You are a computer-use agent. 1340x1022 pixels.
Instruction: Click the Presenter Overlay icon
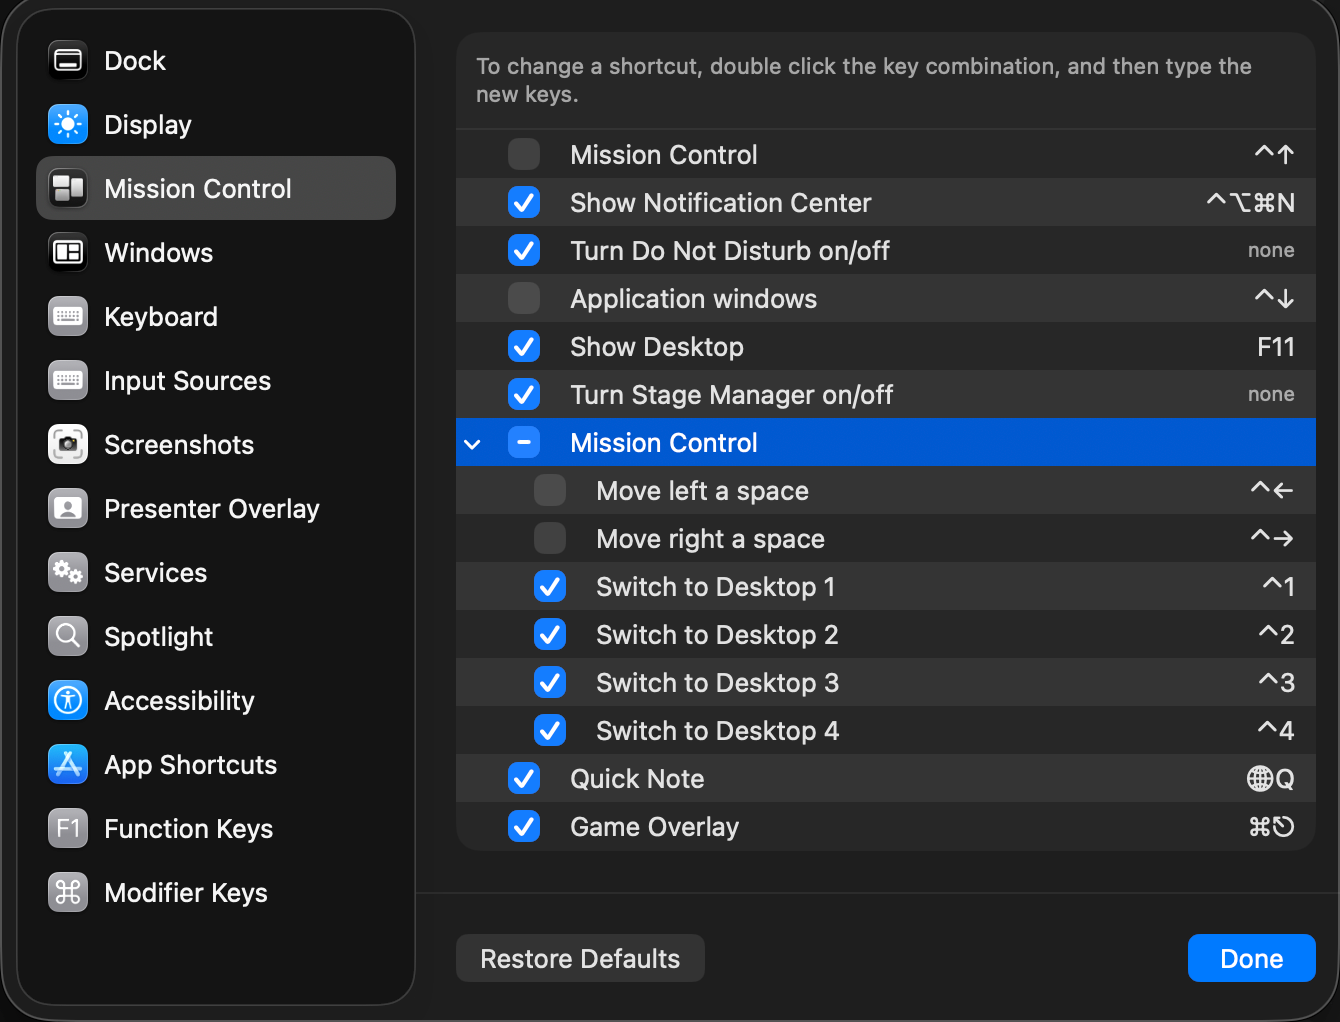68,509
